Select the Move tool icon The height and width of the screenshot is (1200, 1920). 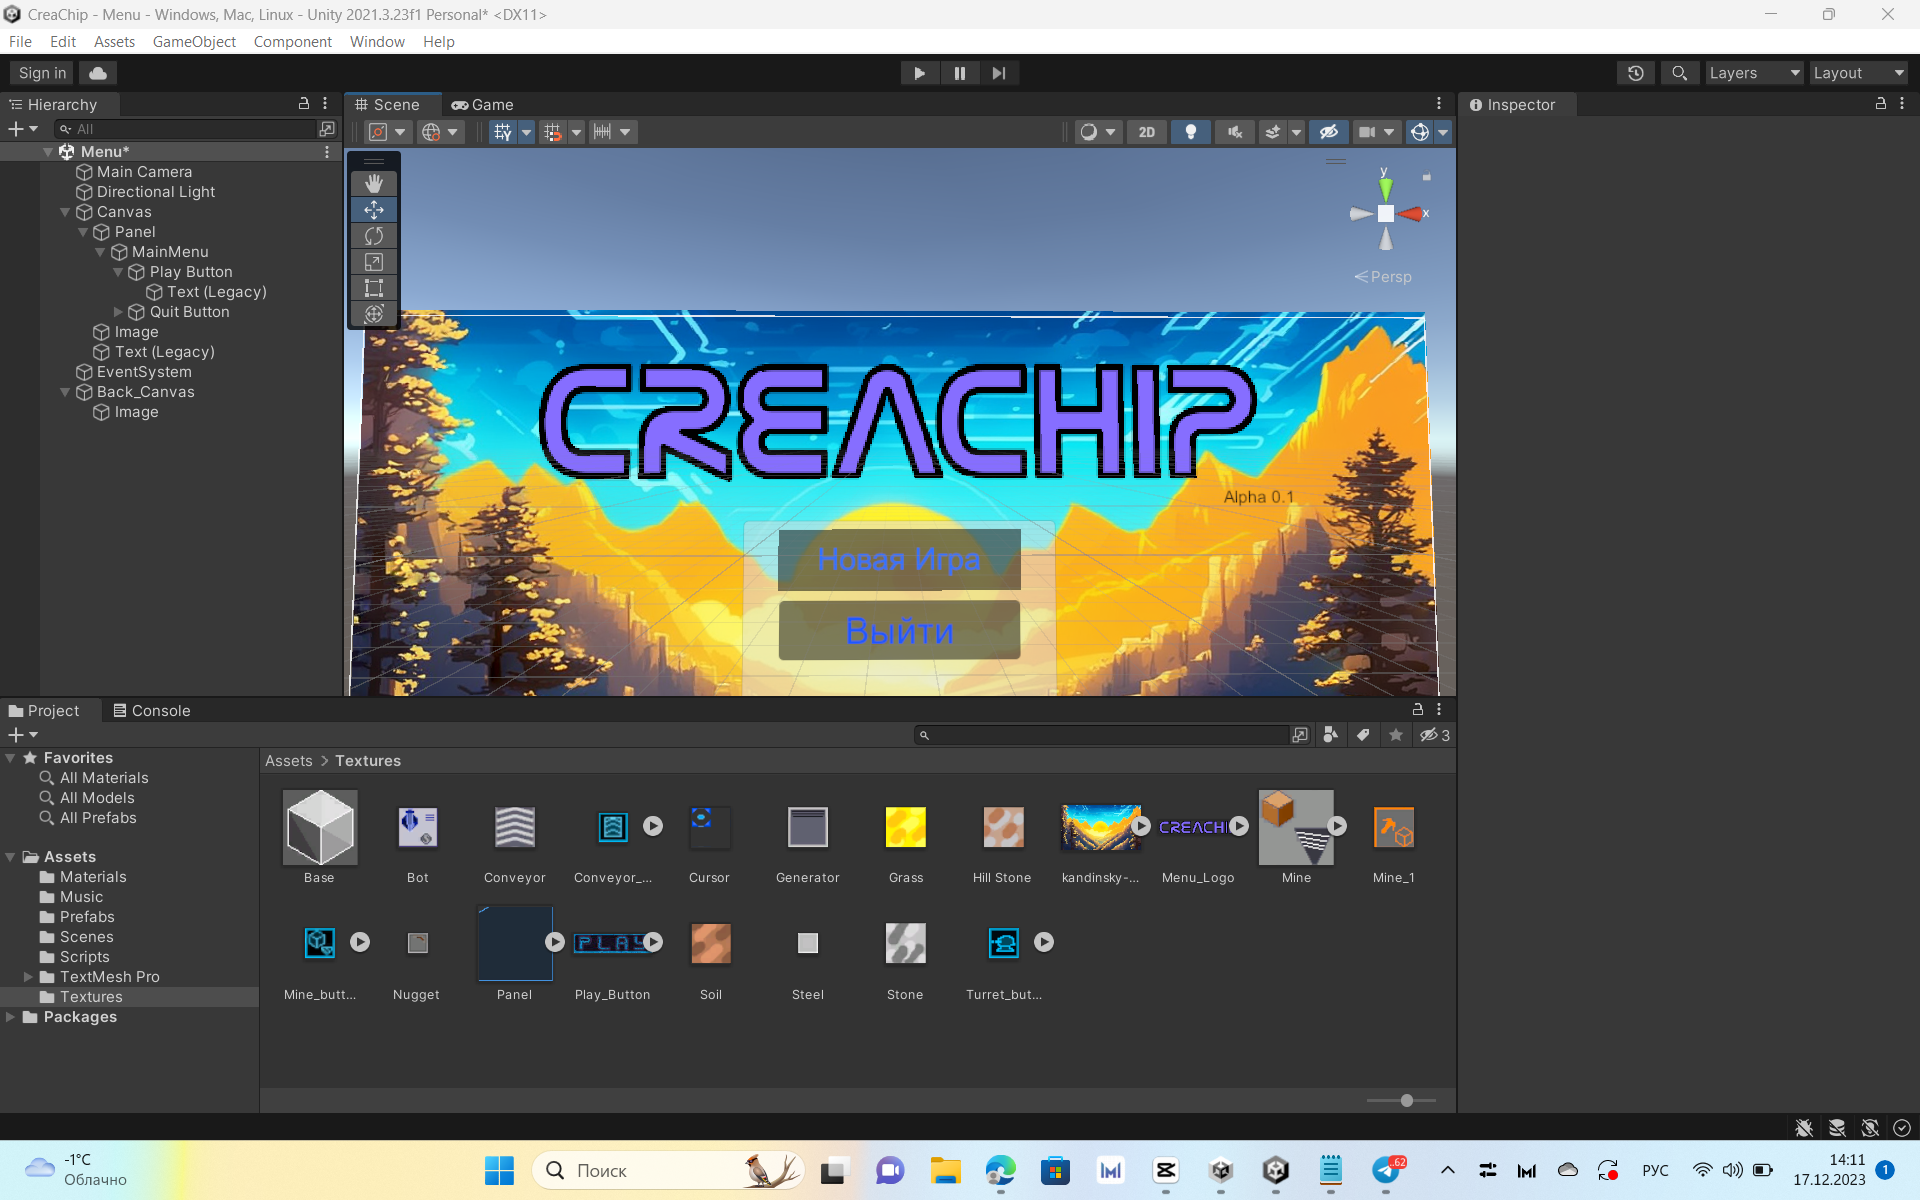(x=373, y=209)
